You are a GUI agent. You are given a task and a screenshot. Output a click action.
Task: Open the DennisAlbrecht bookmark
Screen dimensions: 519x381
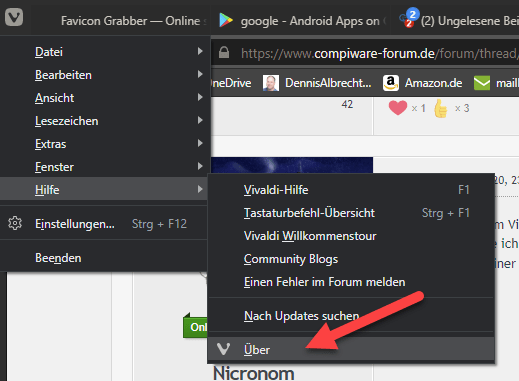(x=317, y=83)
